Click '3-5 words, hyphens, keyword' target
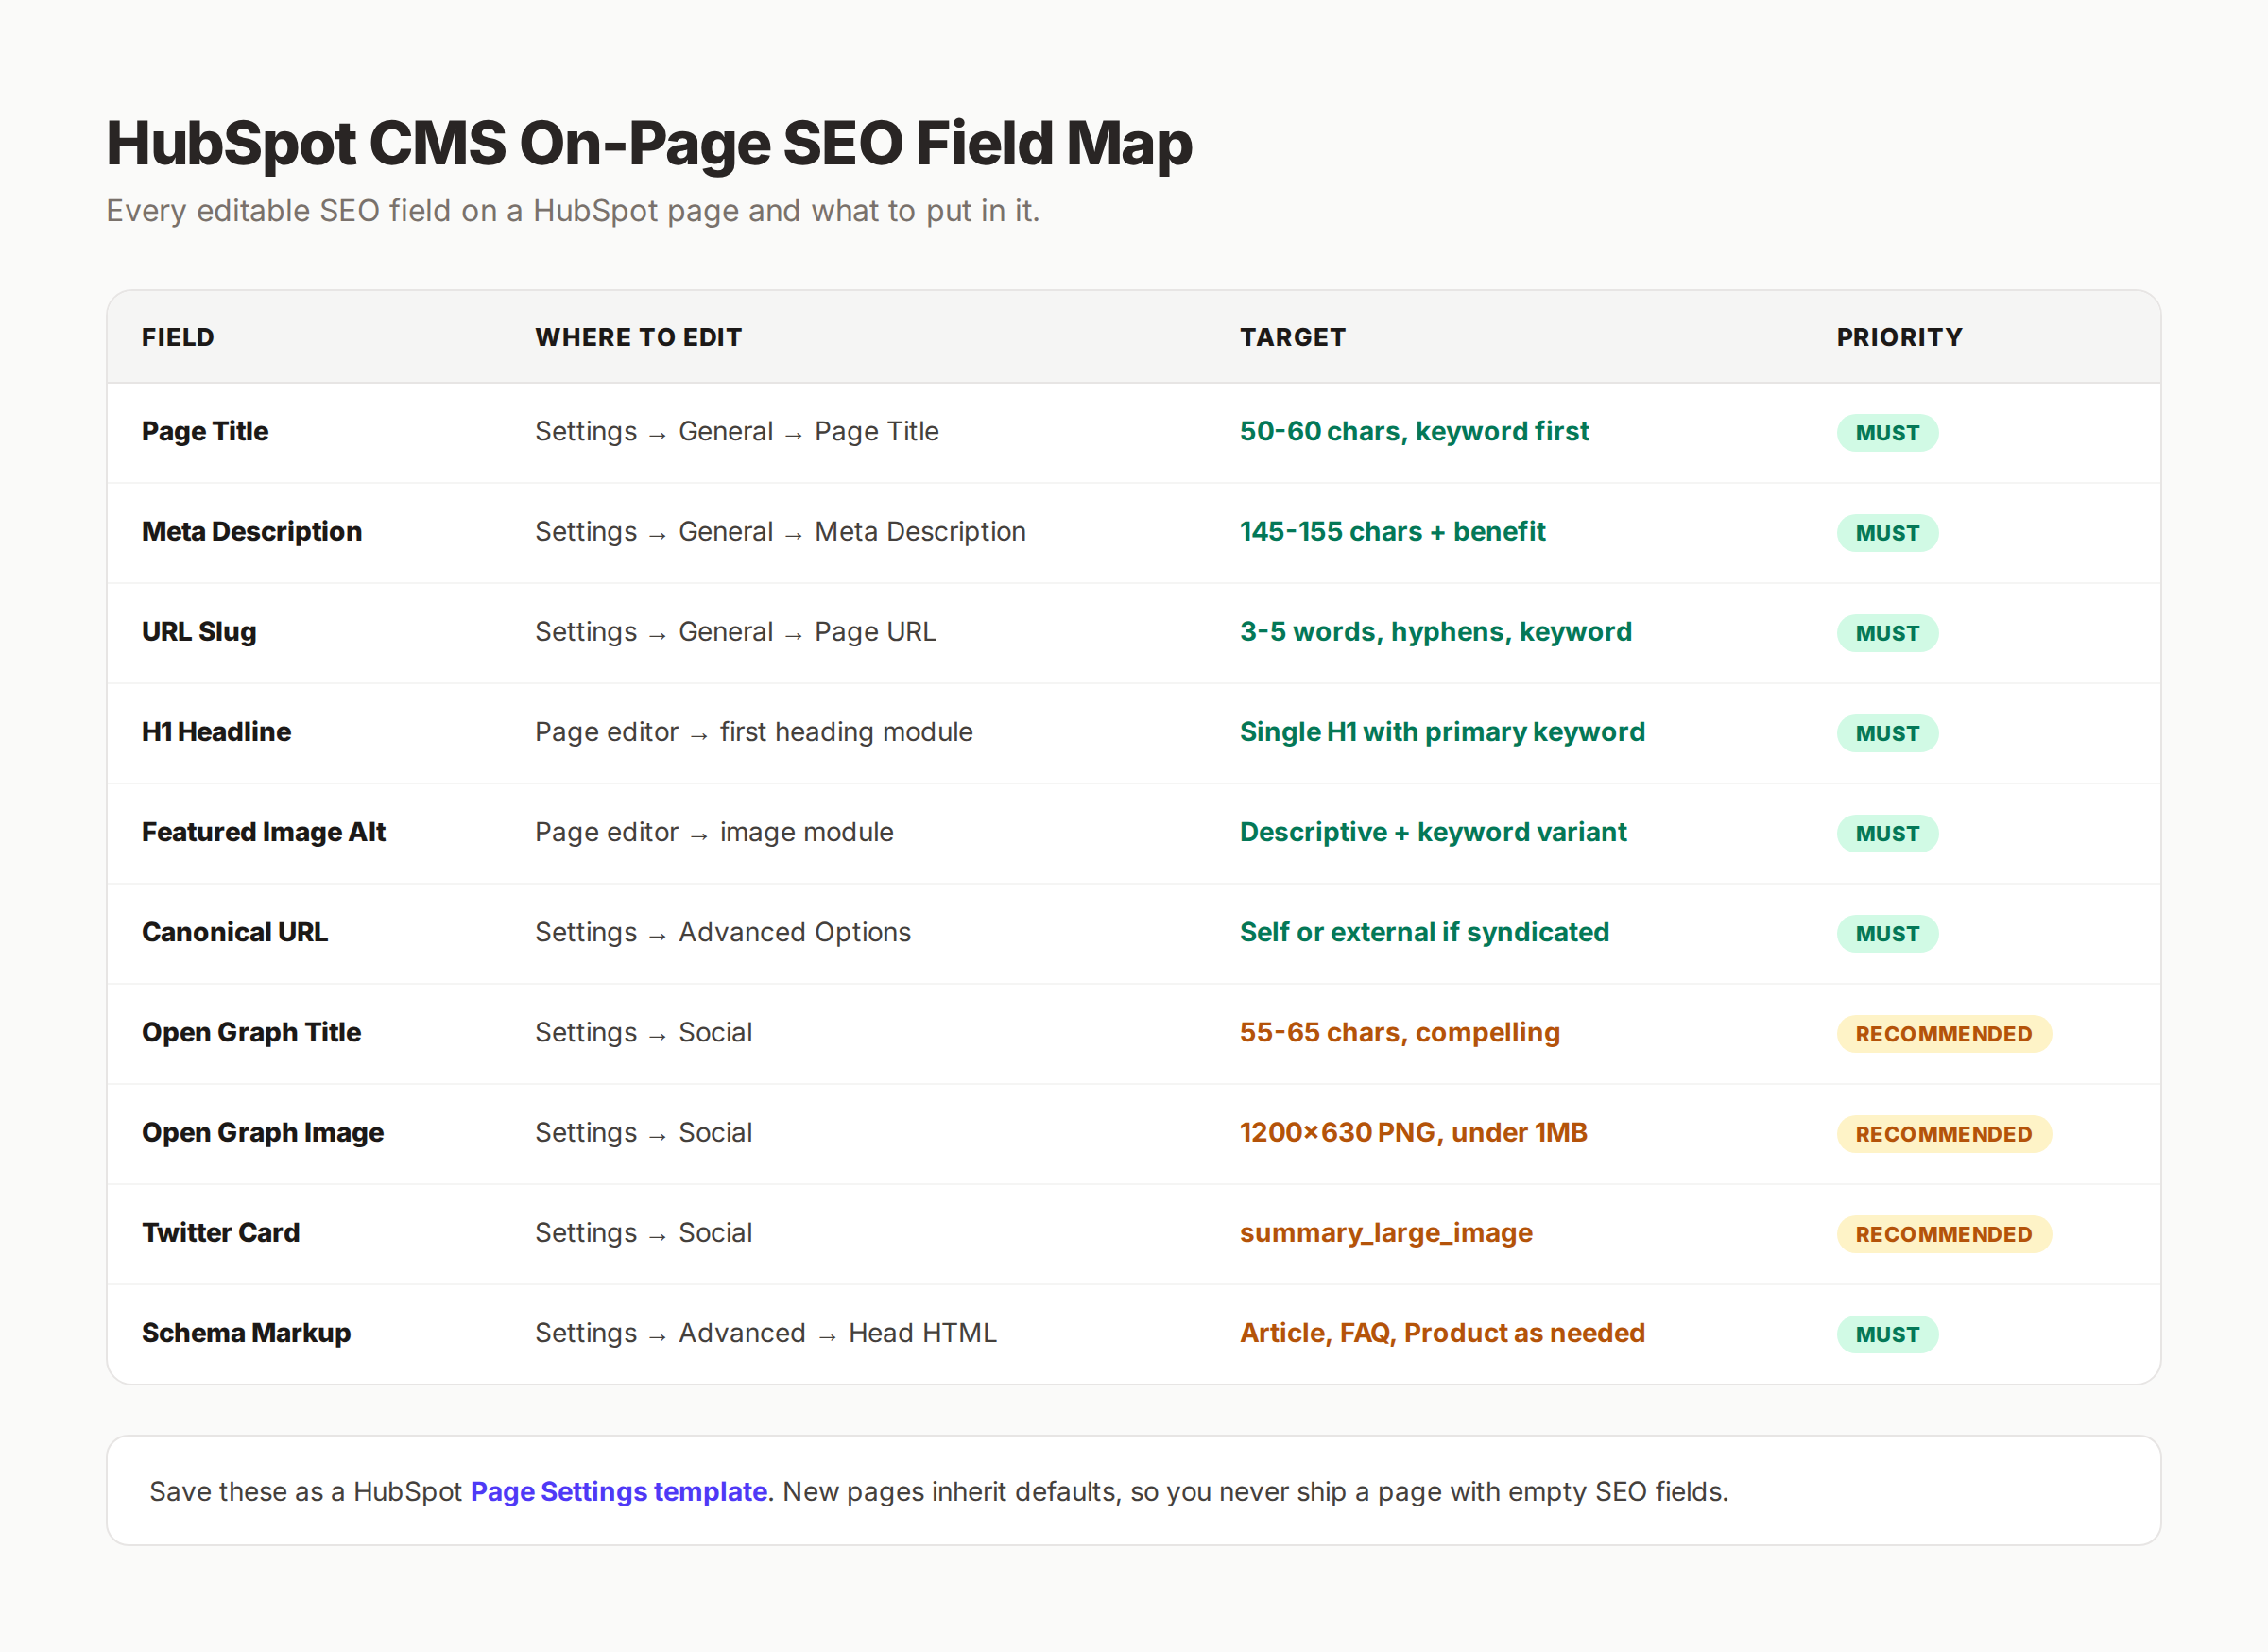2268x1652 pixels. click(x=1436, y=632)
